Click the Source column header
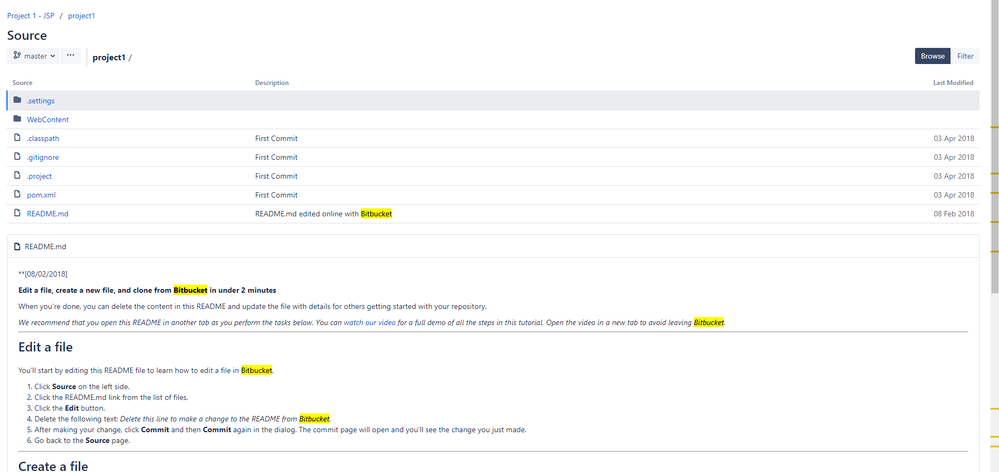 click(x=22, y=83)
